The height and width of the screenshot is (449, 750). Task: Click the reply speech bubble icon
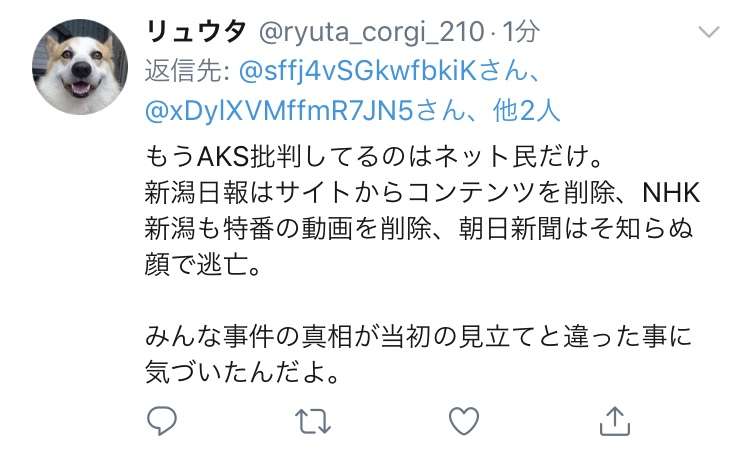coord(162,420)
